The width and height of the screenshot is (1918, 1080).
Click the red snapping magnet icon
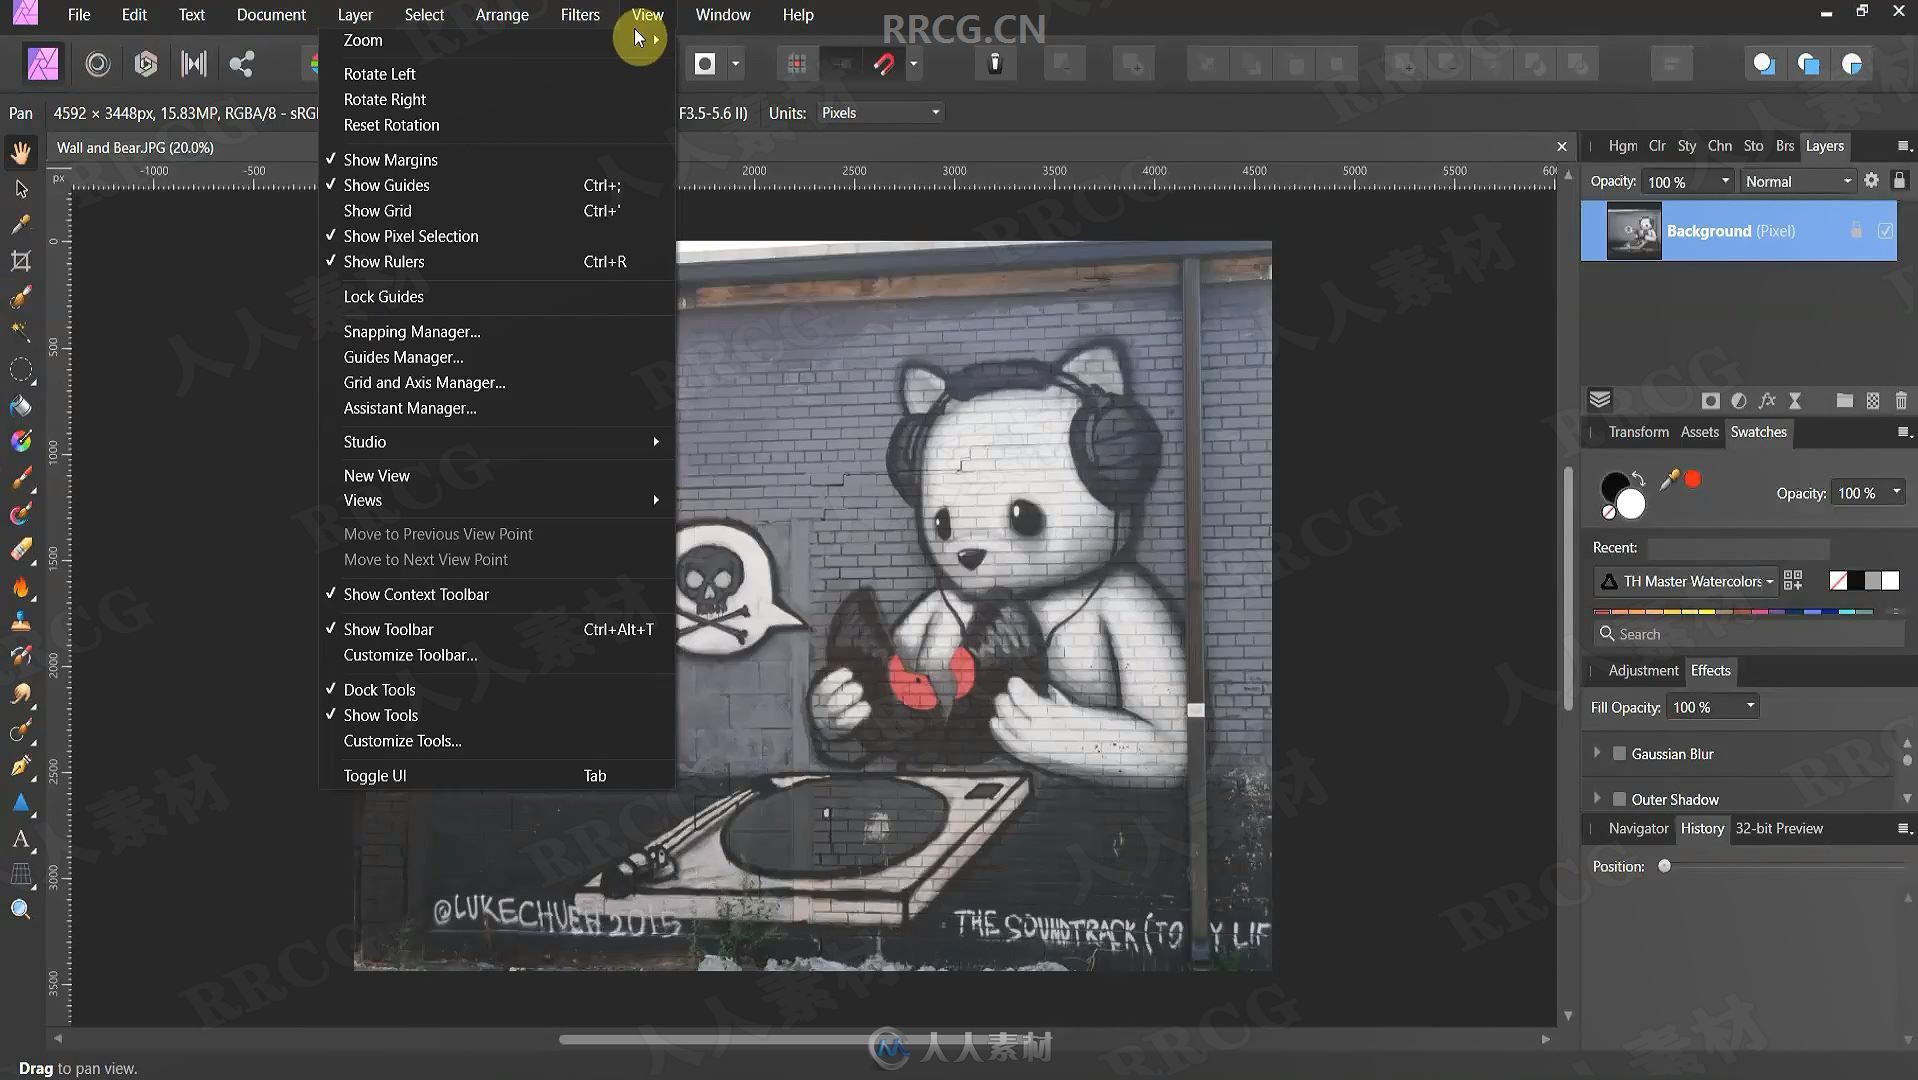point(884,64)
